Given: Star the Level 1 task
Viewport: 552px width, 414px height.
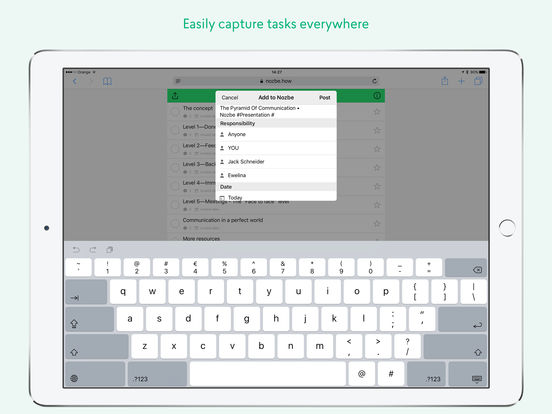Looking at the screenshot, I should click(x=377, y=131).
